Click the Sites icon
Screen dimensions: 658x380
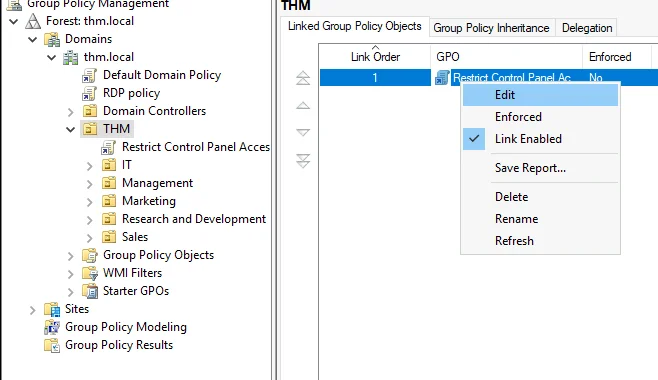52,310
